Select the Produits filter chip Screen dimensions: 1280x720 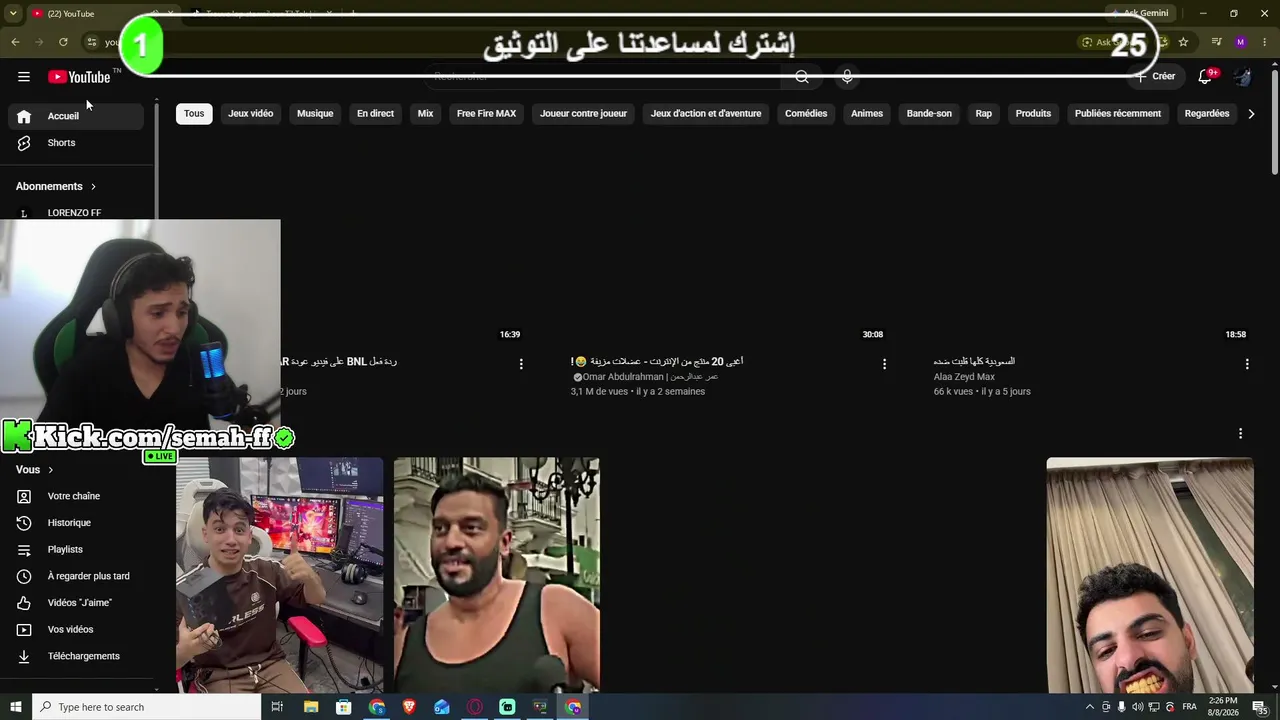click(1033, 114)
